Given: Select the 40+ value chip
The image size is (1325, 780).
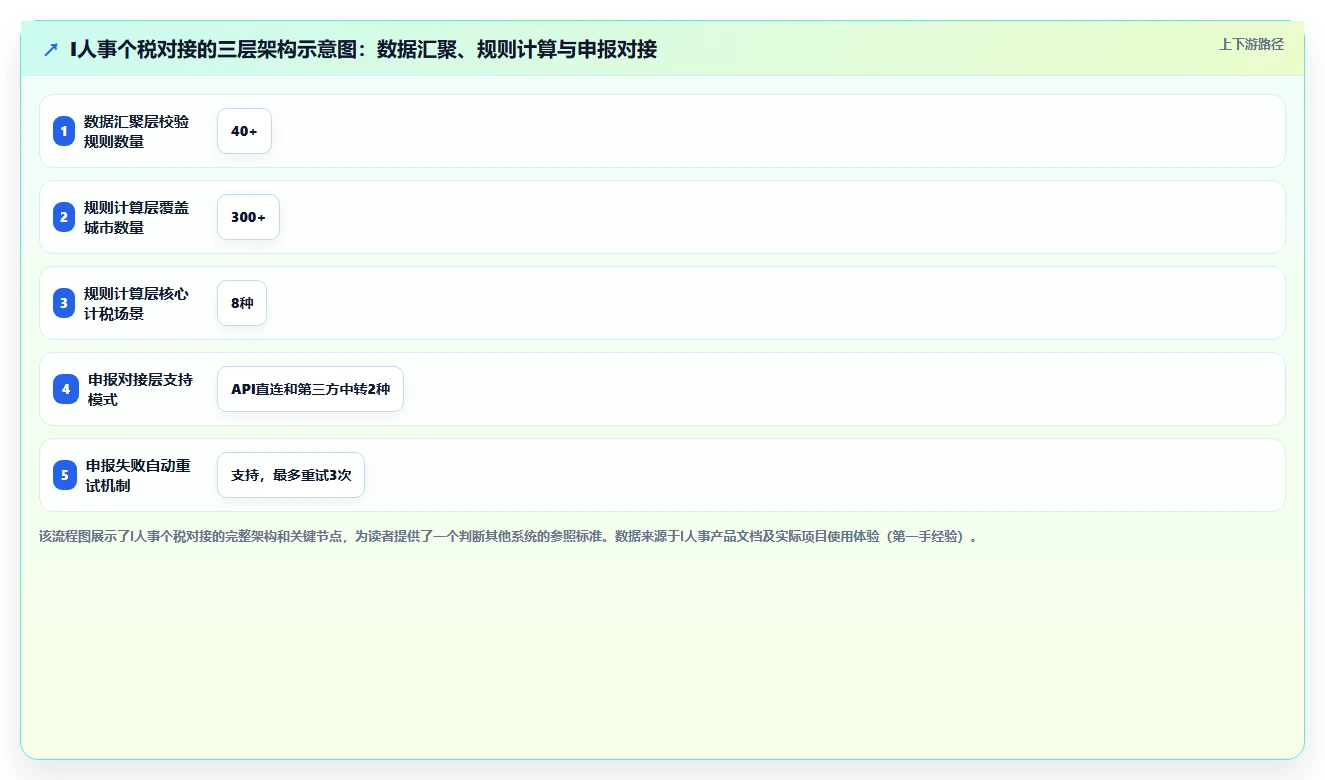Looking at the screenshot, I should (x=244, y=131).
